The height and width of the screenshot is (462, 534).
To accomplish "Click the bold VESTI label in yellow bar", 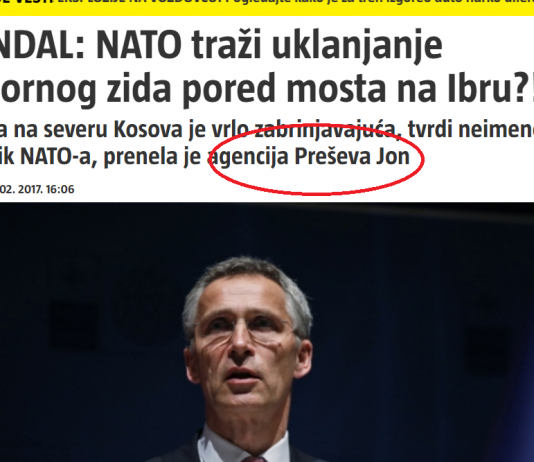I will 27,3.
